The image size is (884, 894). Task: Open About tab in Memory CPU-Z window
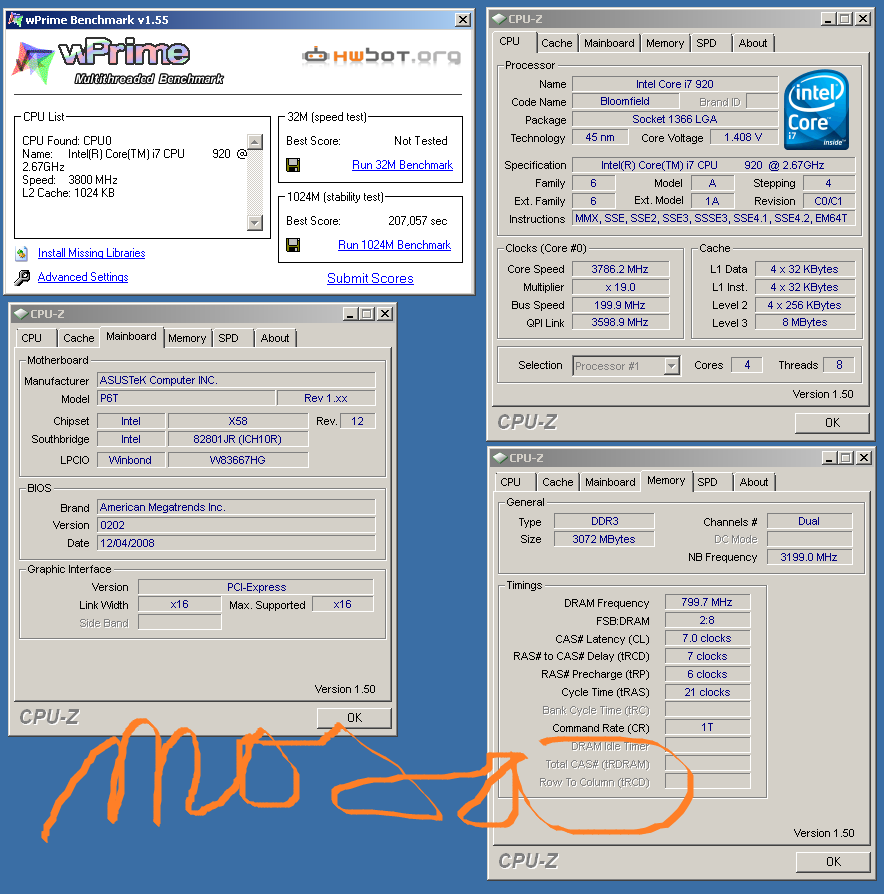[754, 482]
